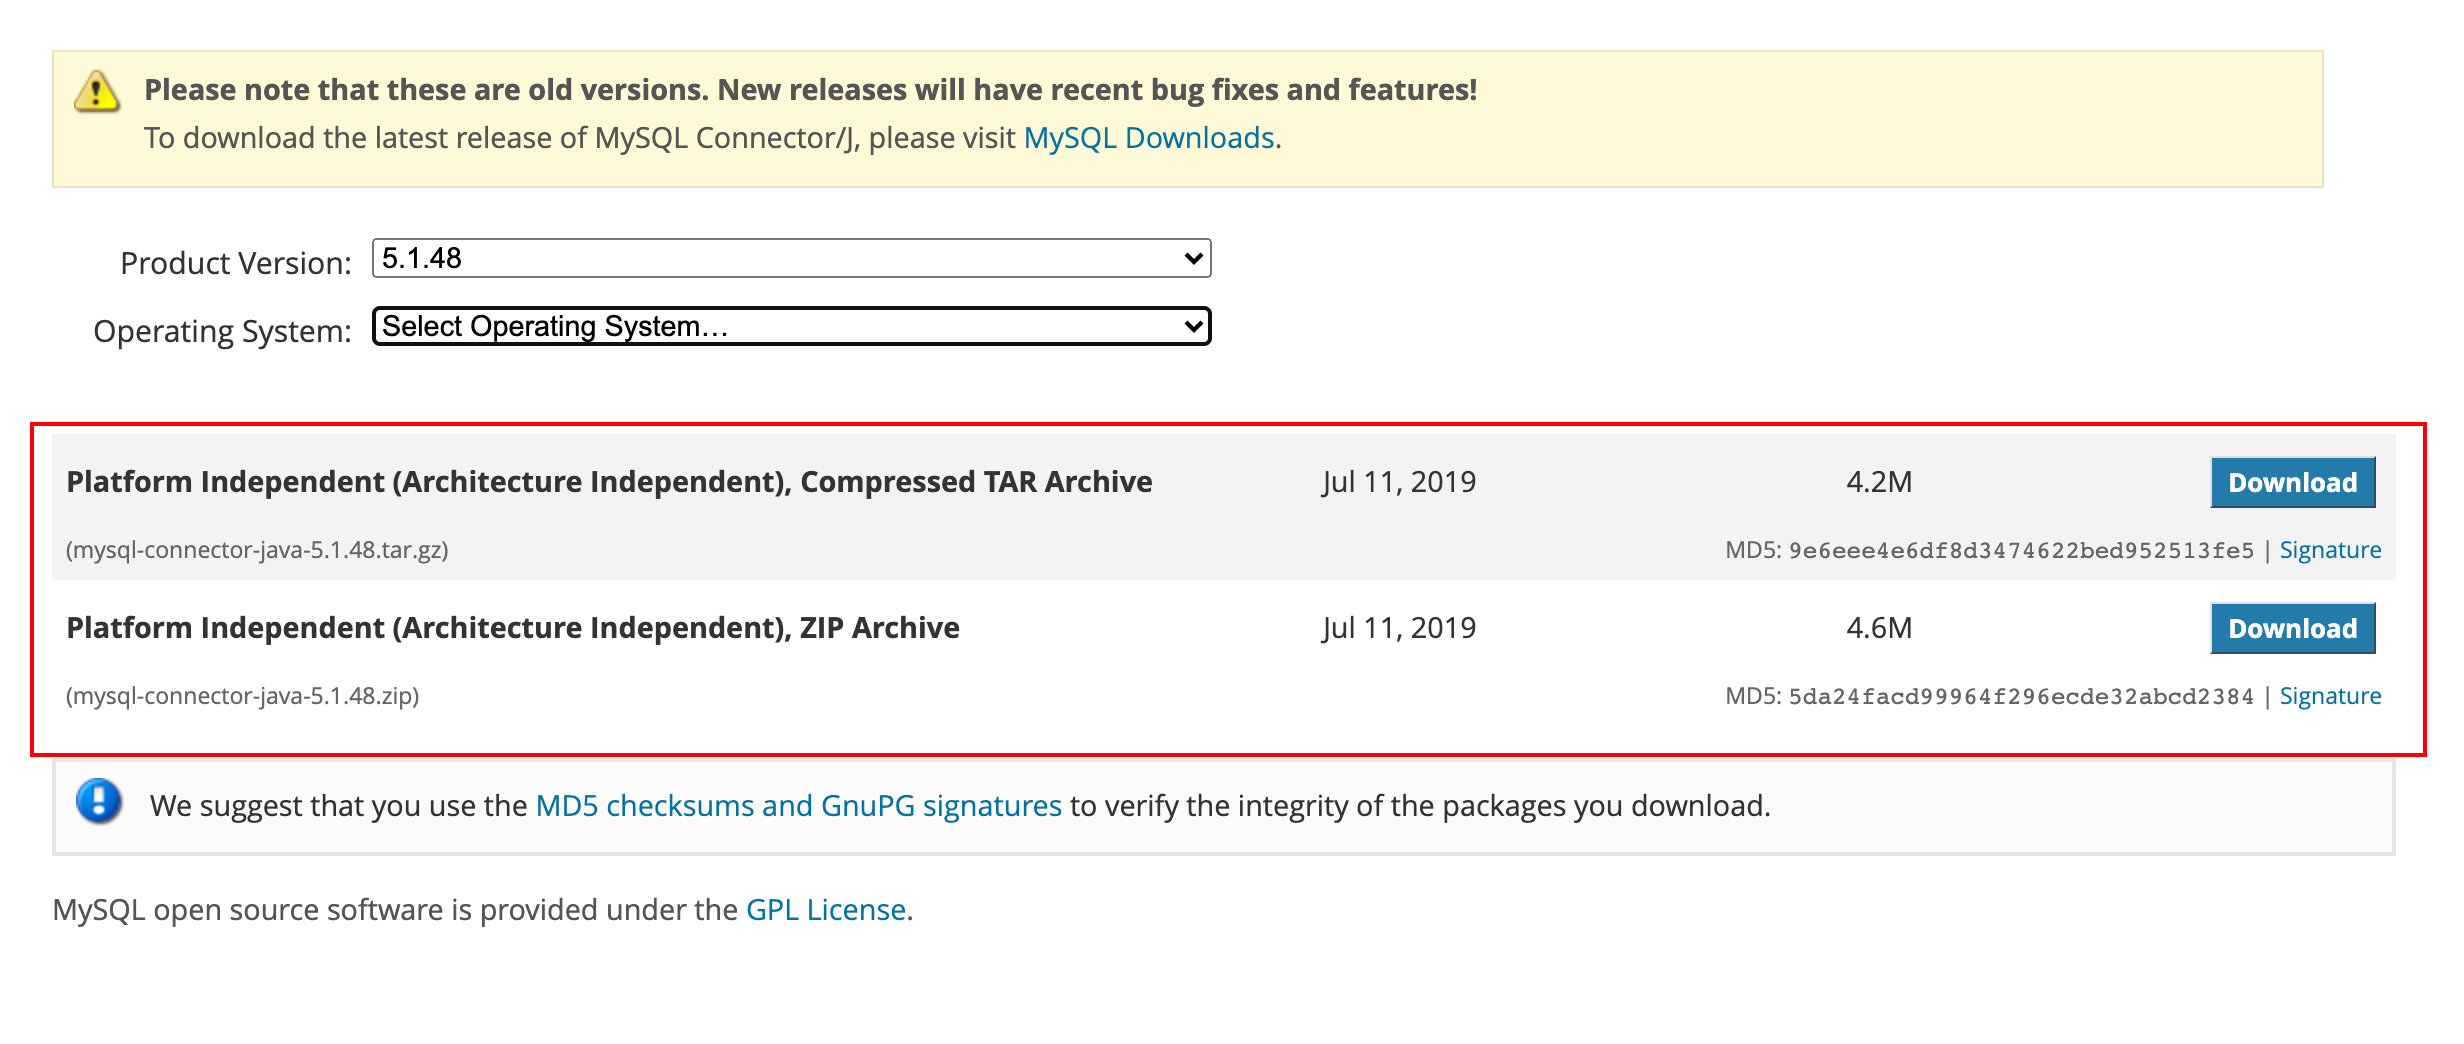Download the Compressed TAR Archive

pyautogui.click(x=2292, y=482)
